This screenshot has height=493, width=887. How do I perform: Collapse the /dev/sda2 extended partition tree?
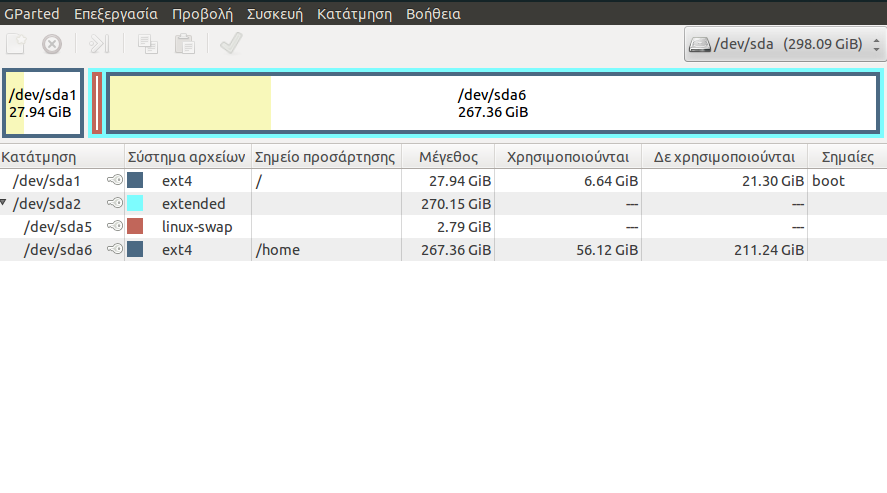(x=4, y=204)
